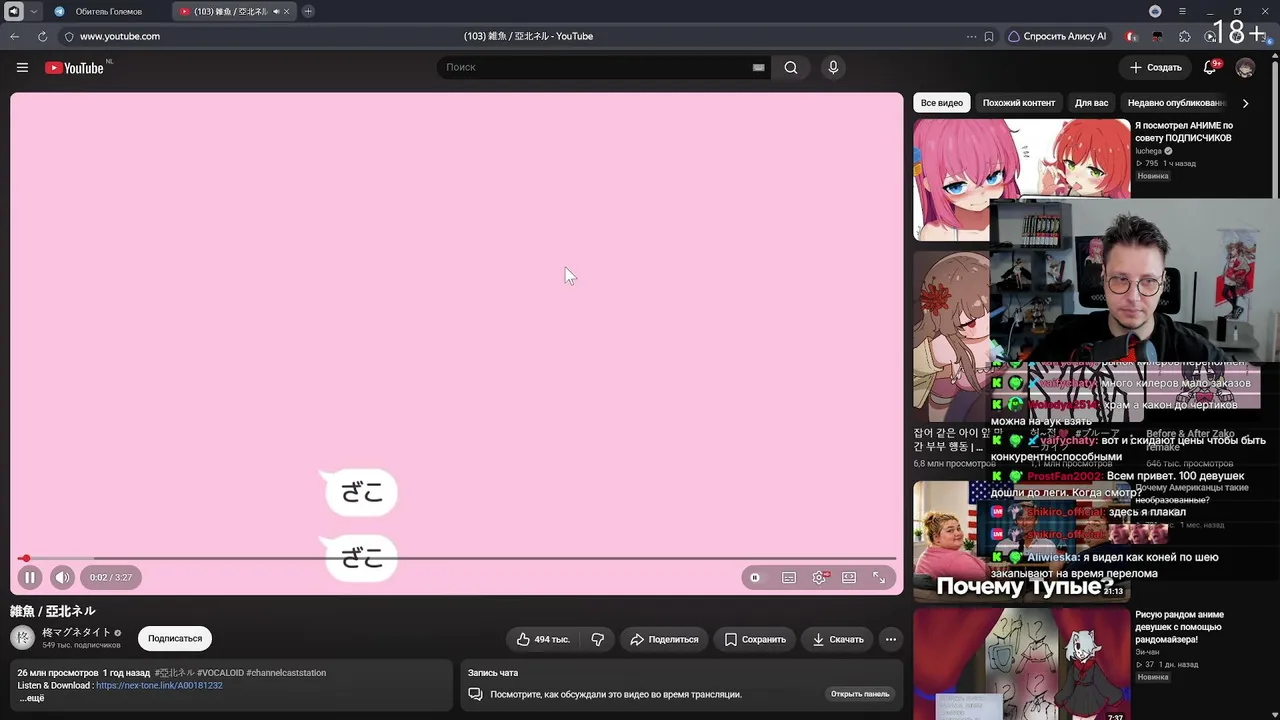Start voice search with the microphone

(833, 68)
